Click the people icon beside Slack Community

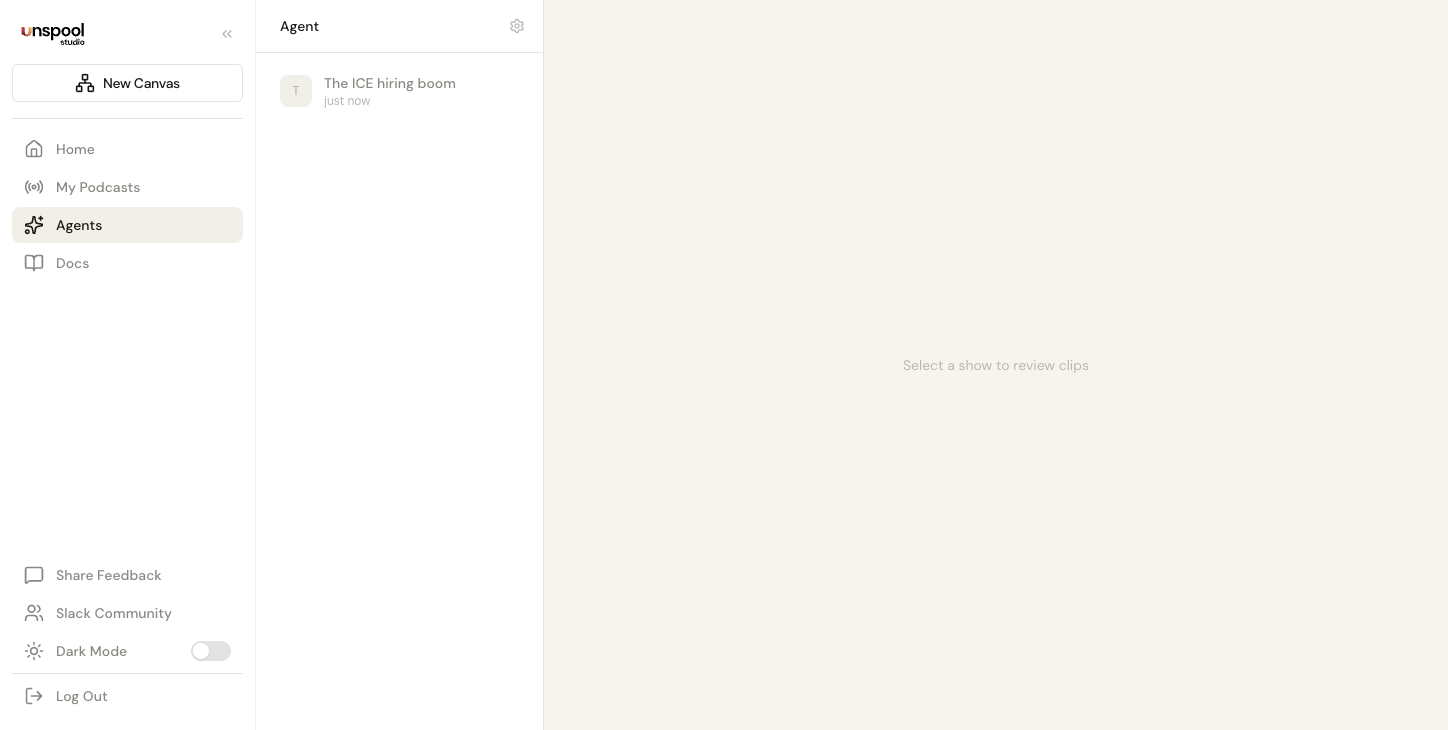tap(34, 613)
